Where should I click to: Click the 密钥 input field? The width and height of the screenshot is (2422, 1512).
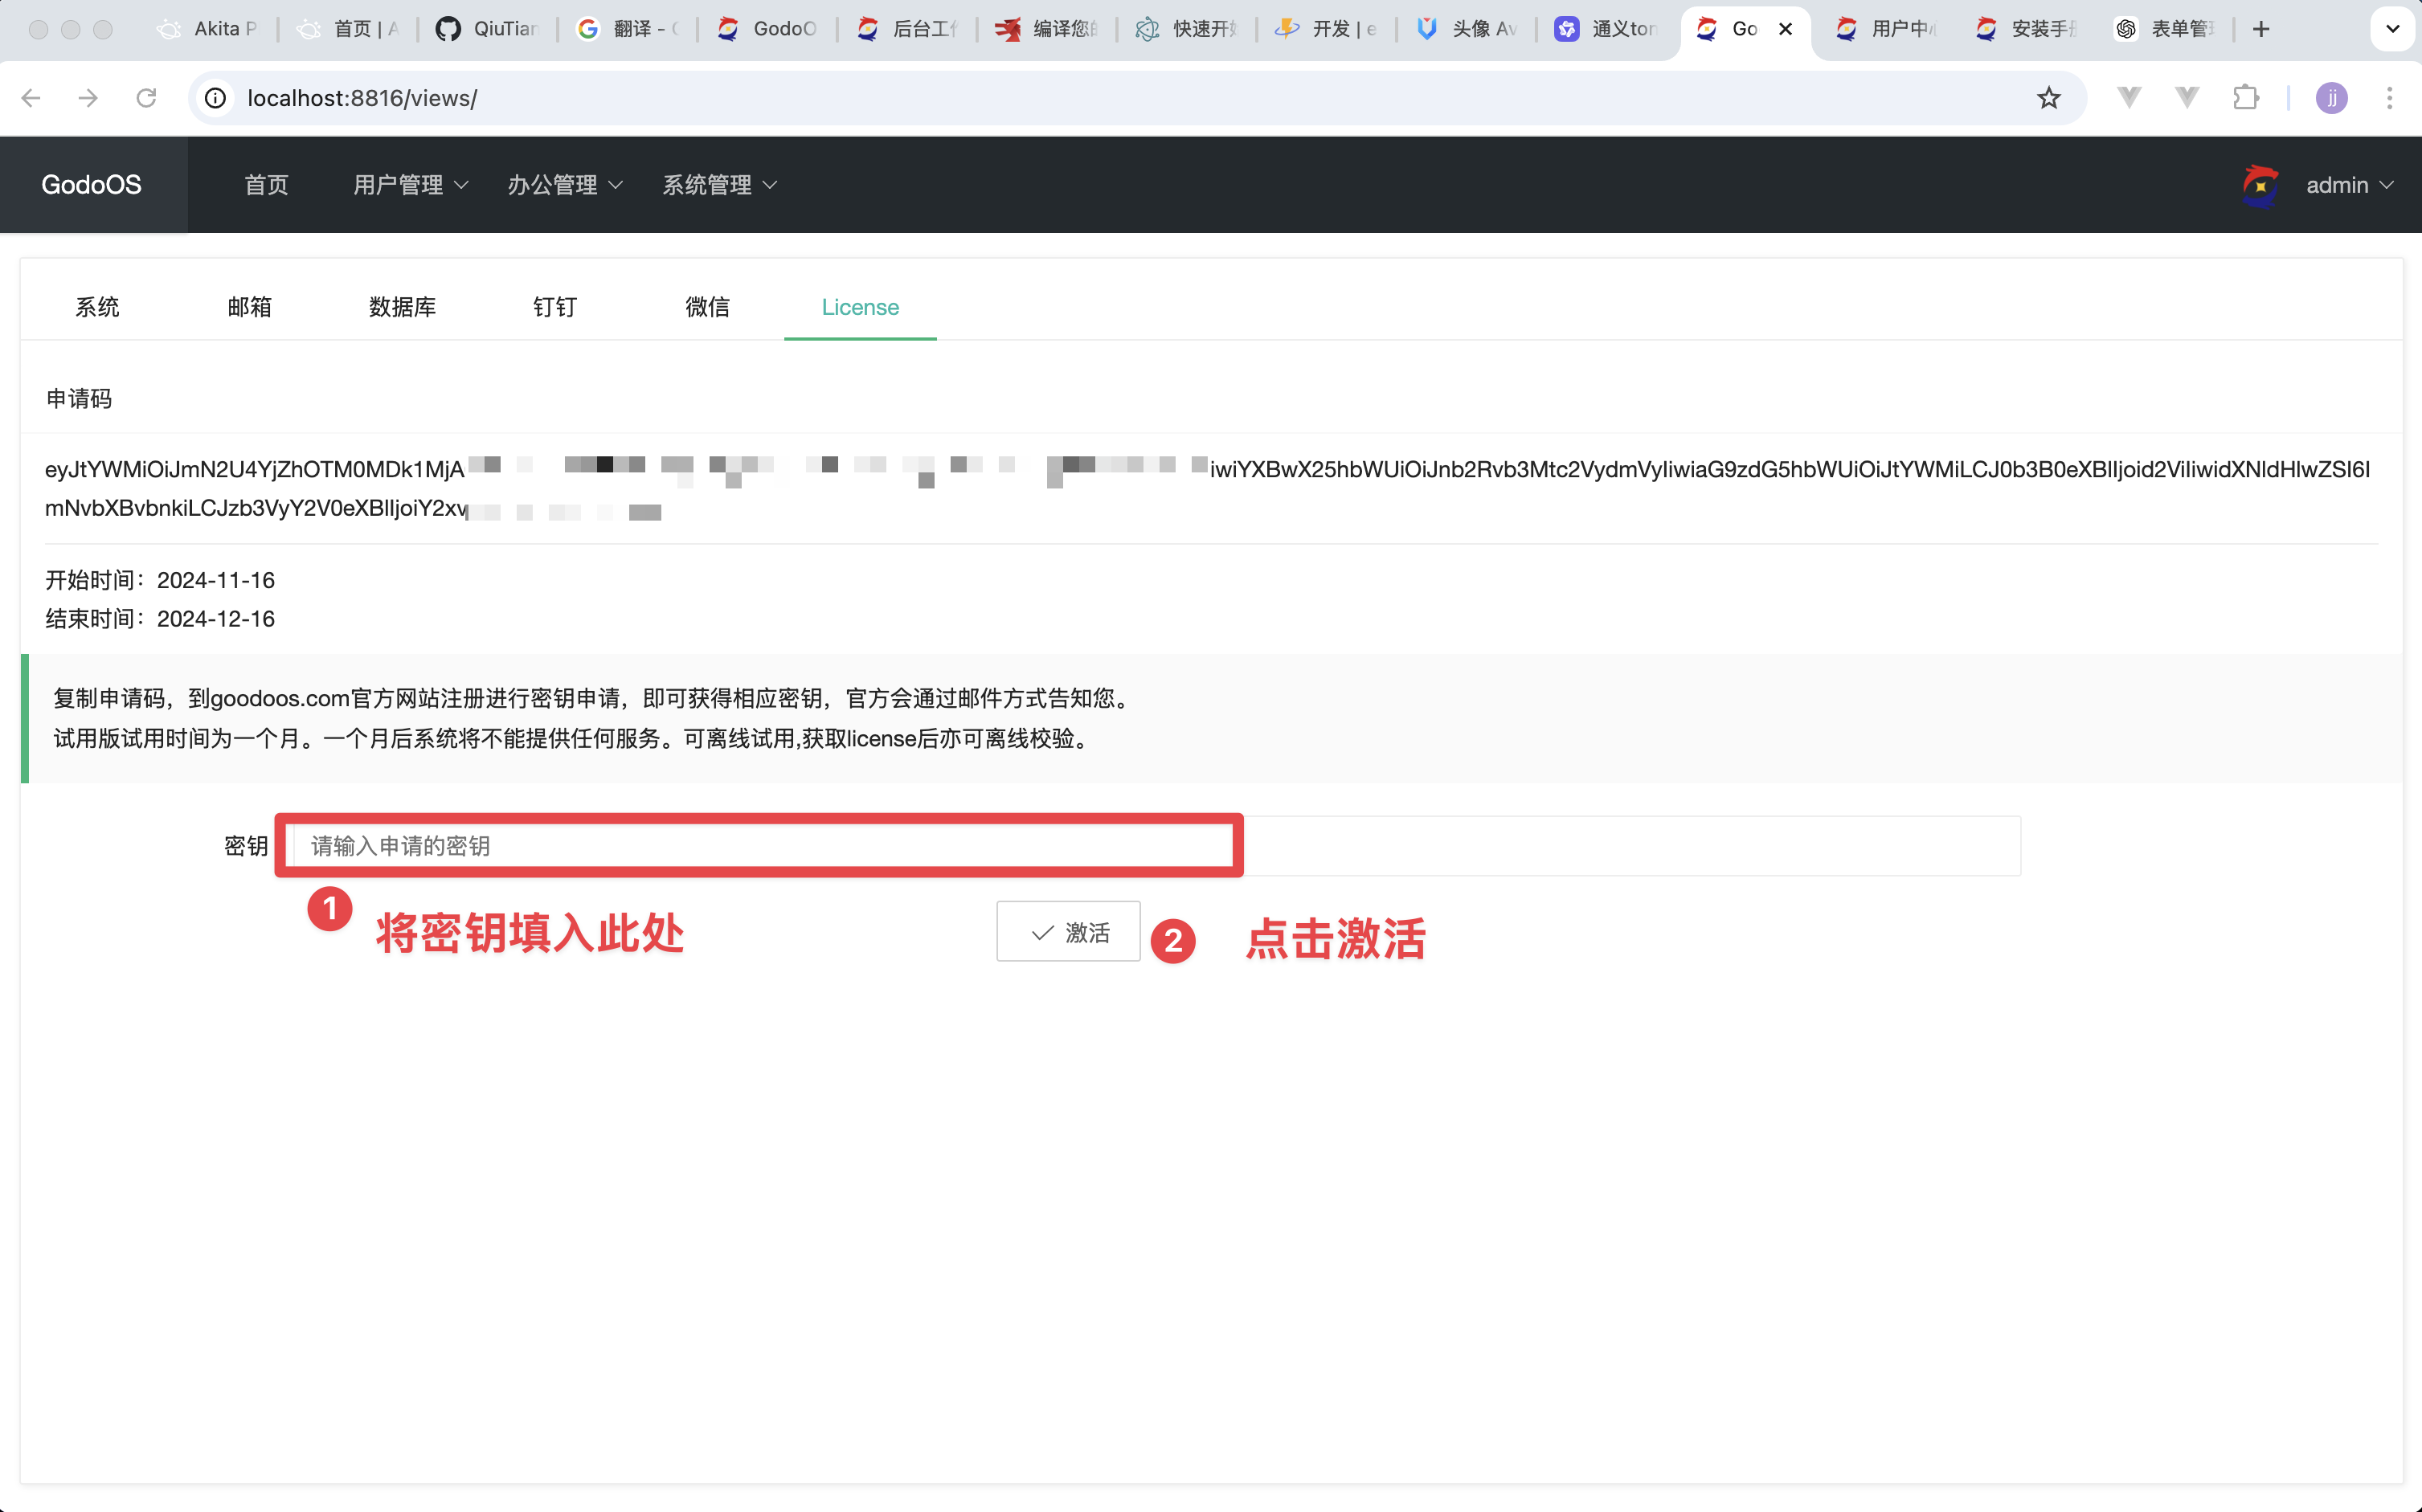tap(1157, 846)
